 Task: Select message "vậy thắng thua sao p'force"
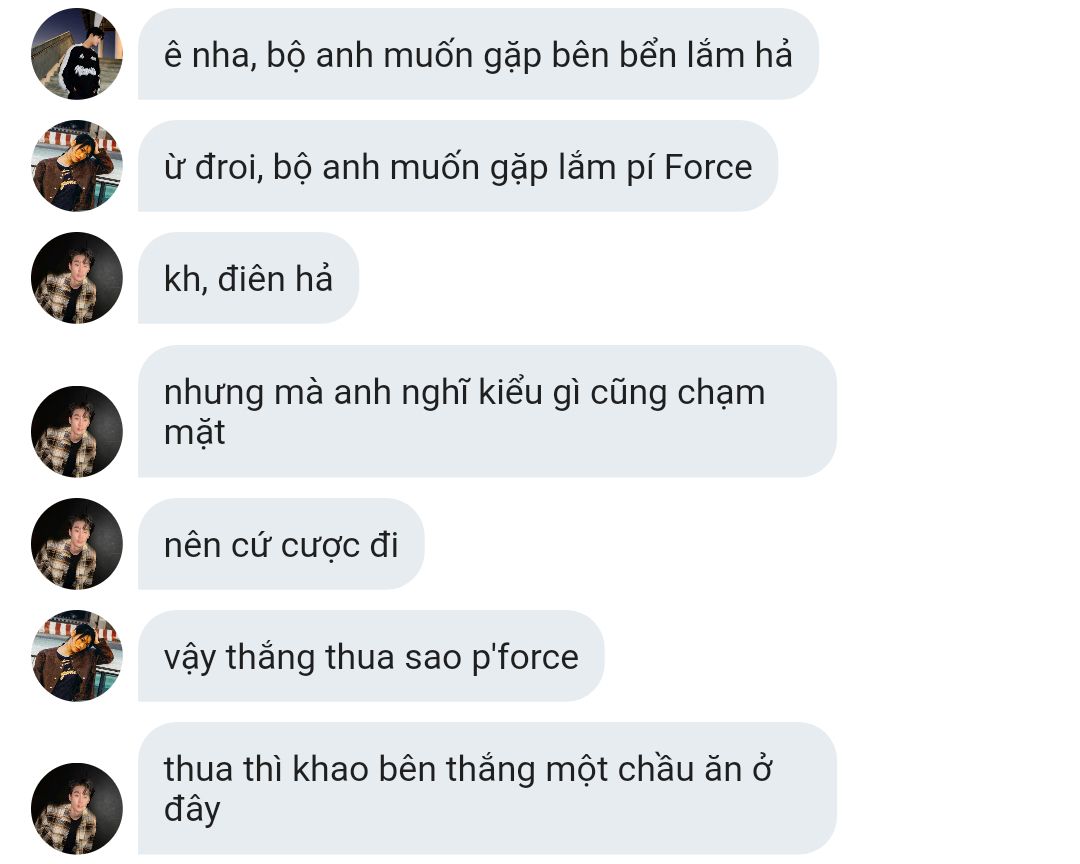tap(371, 656)
